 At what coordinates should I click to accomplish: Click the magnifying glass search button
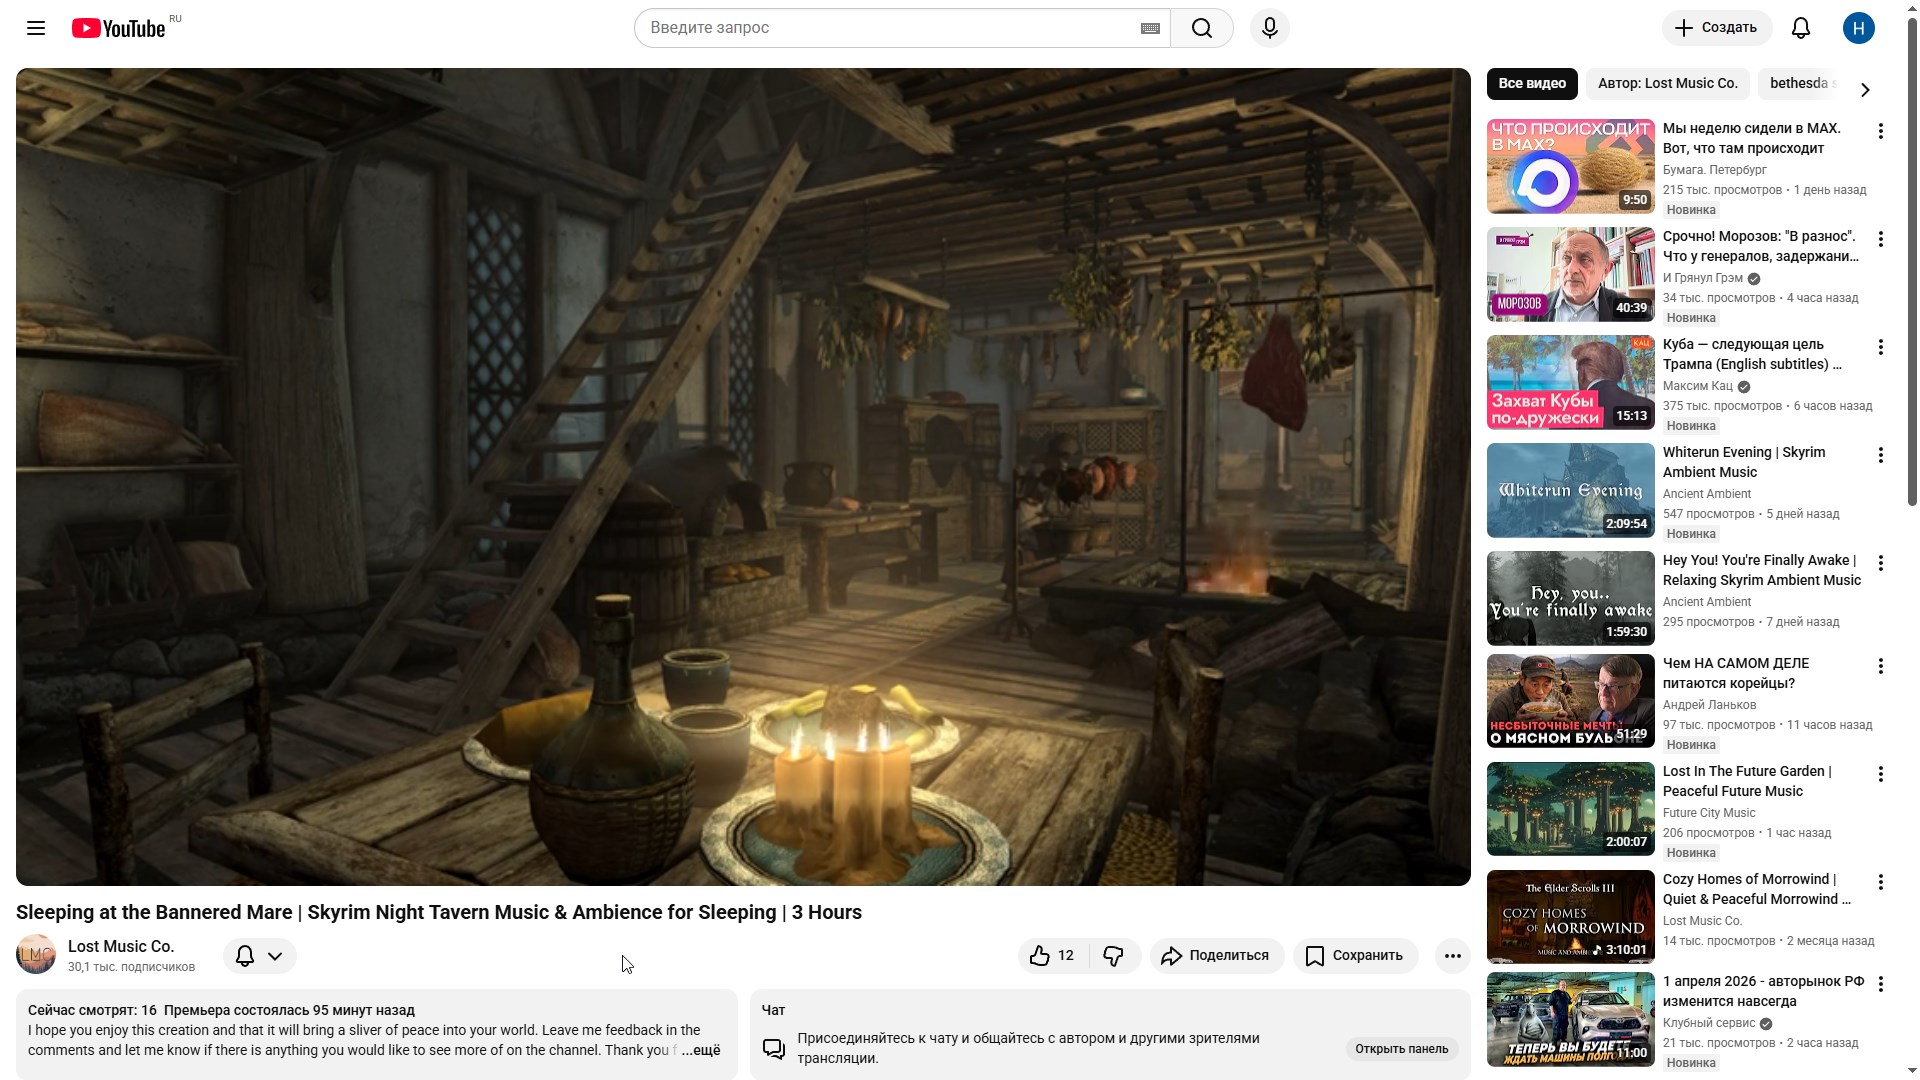point(1202,28)
